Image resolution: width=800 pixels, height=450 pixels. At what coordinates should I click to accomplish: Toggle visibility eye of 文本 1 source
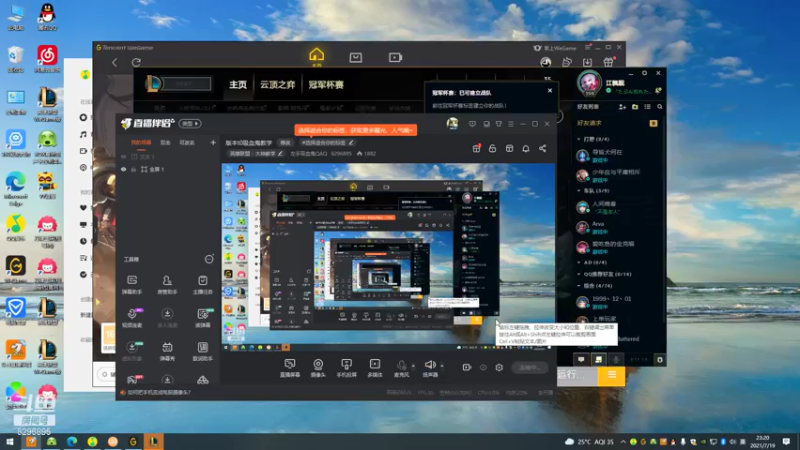tap(123, 157)
